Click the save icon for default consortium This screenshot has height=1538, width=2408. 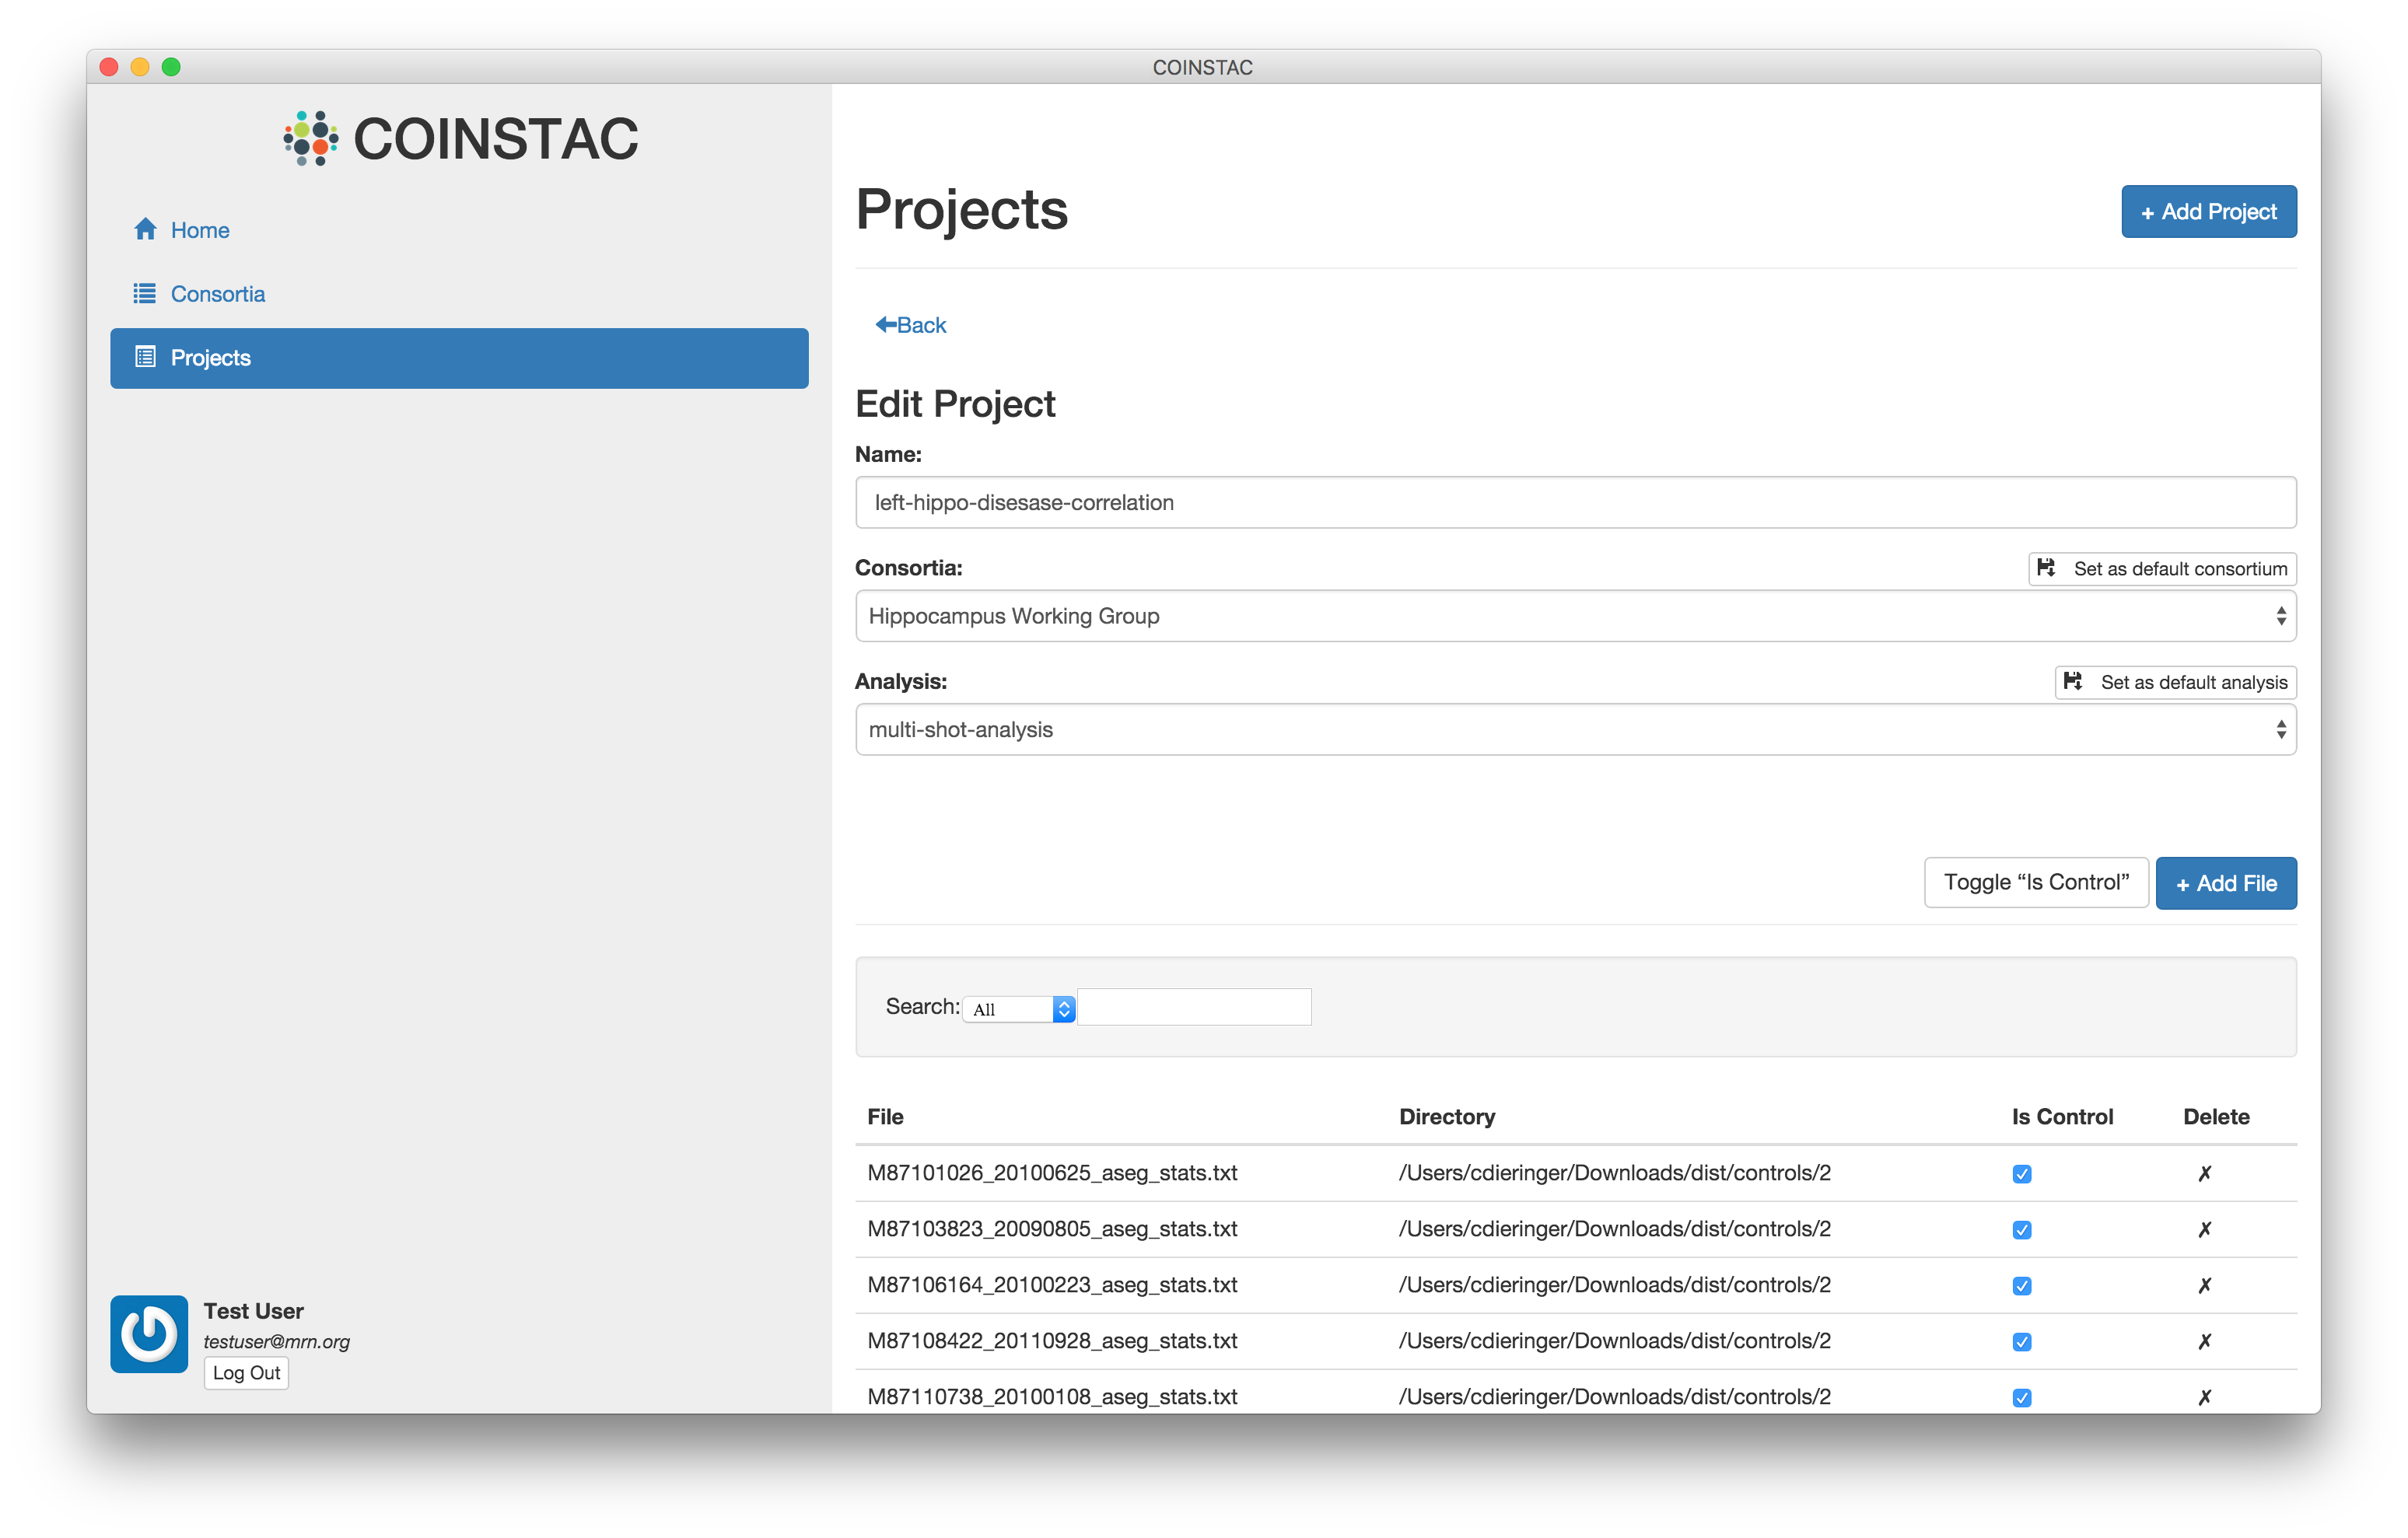2046,568
